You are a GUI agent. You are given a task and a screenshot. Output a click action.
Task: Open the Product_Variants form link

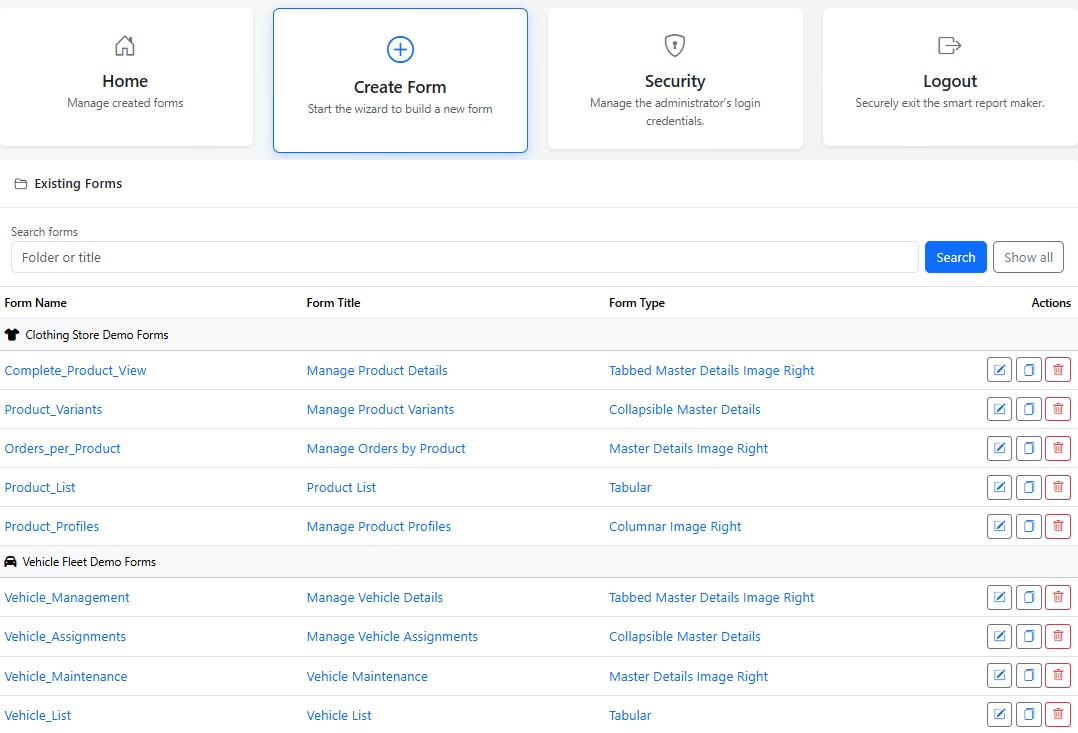coord(53,410)
